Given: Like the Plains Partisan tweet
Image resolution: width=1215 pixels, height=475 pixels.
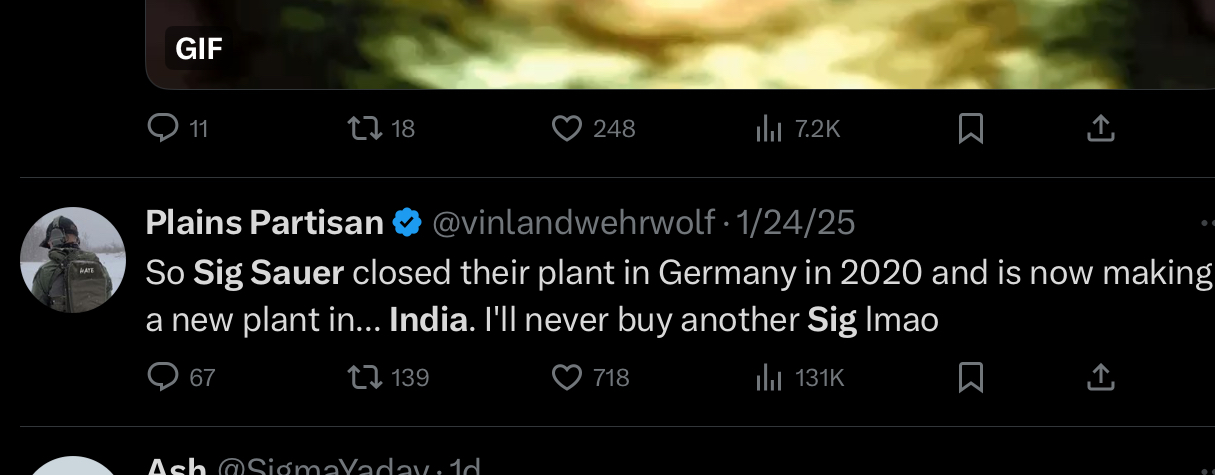Looking at the screenshot, I should click(567, 377).
